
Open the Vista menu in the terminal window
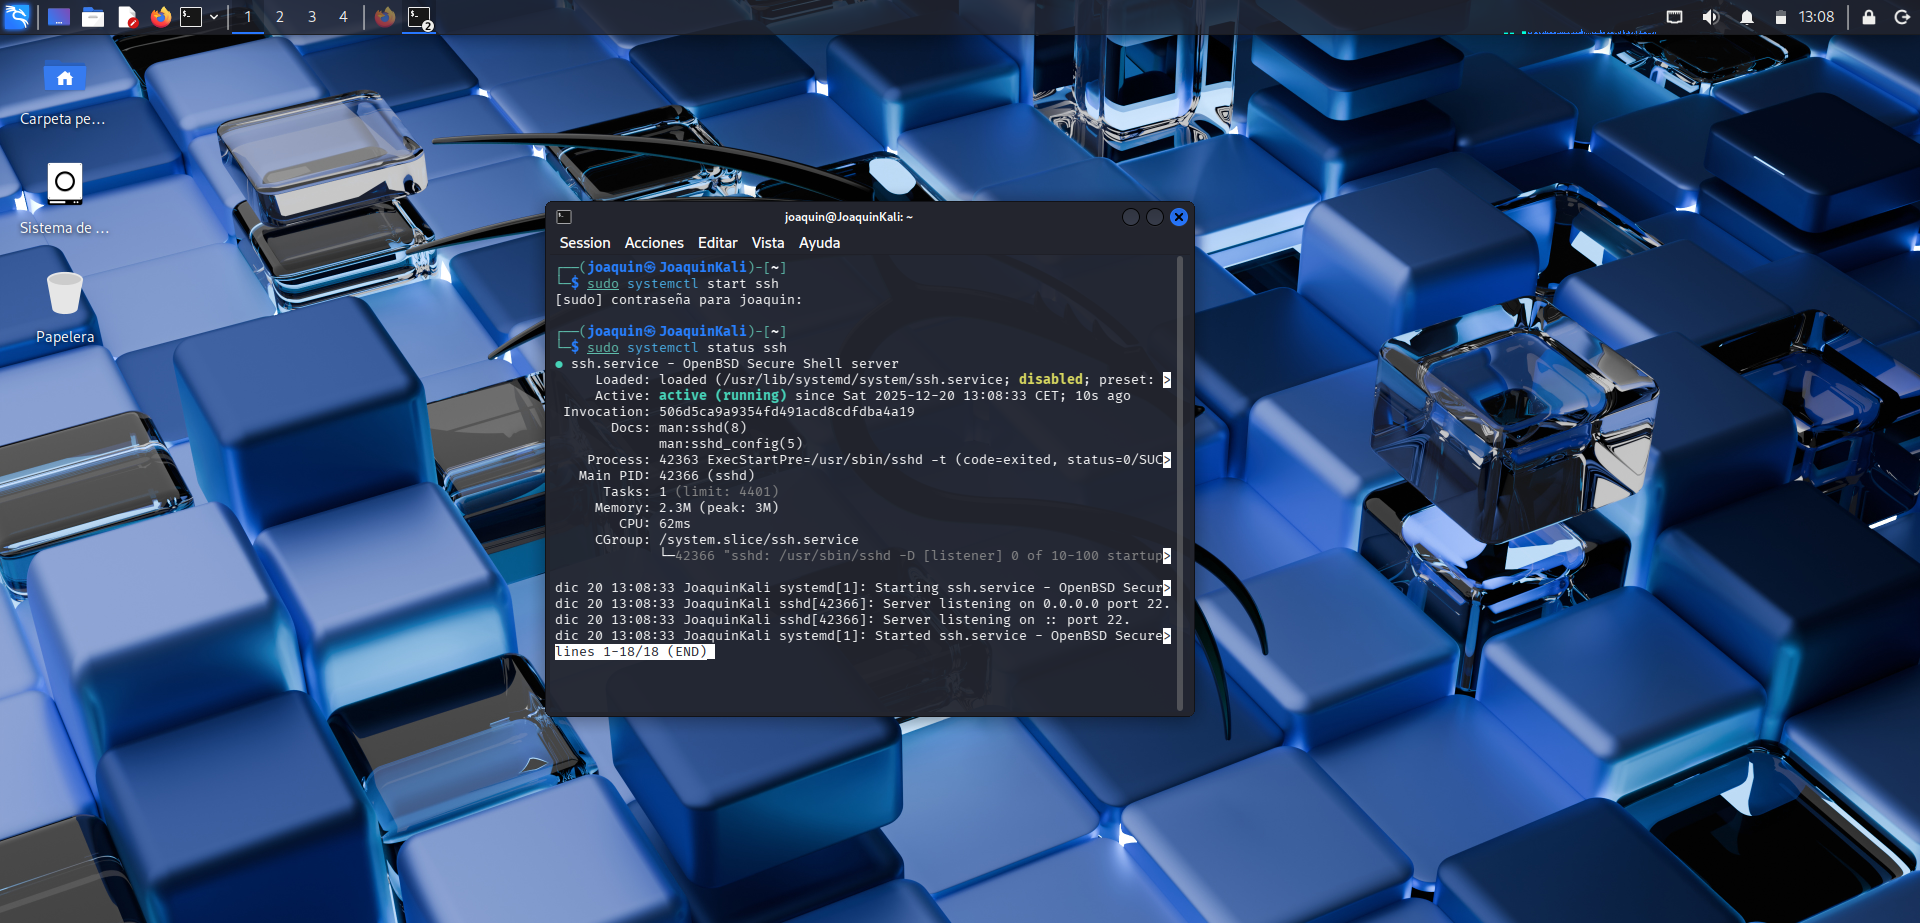[768, 242]
